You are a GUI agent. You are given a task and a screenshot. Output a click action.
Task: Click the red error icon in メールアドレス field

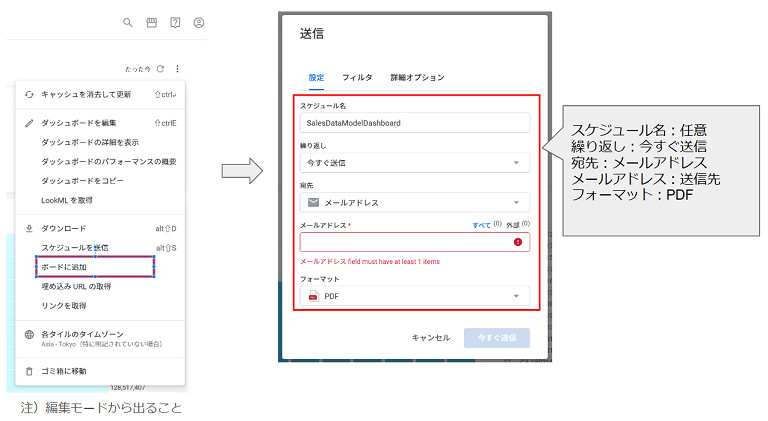coord(518,242)
